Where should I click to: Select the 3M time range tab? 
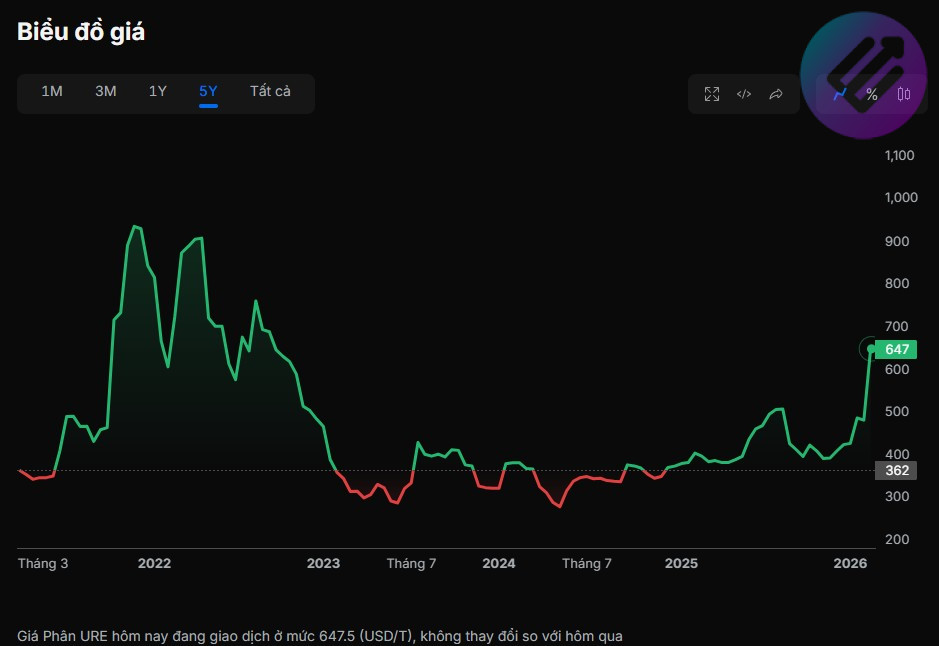(106, 92)
